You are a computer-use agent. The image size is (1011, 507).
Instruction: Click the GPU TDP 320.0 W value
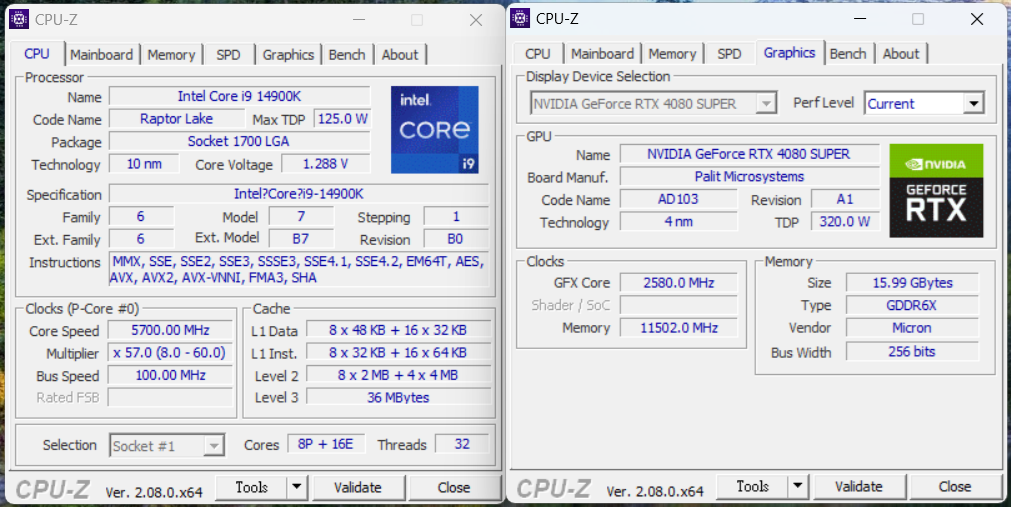(x=845, y=221)
